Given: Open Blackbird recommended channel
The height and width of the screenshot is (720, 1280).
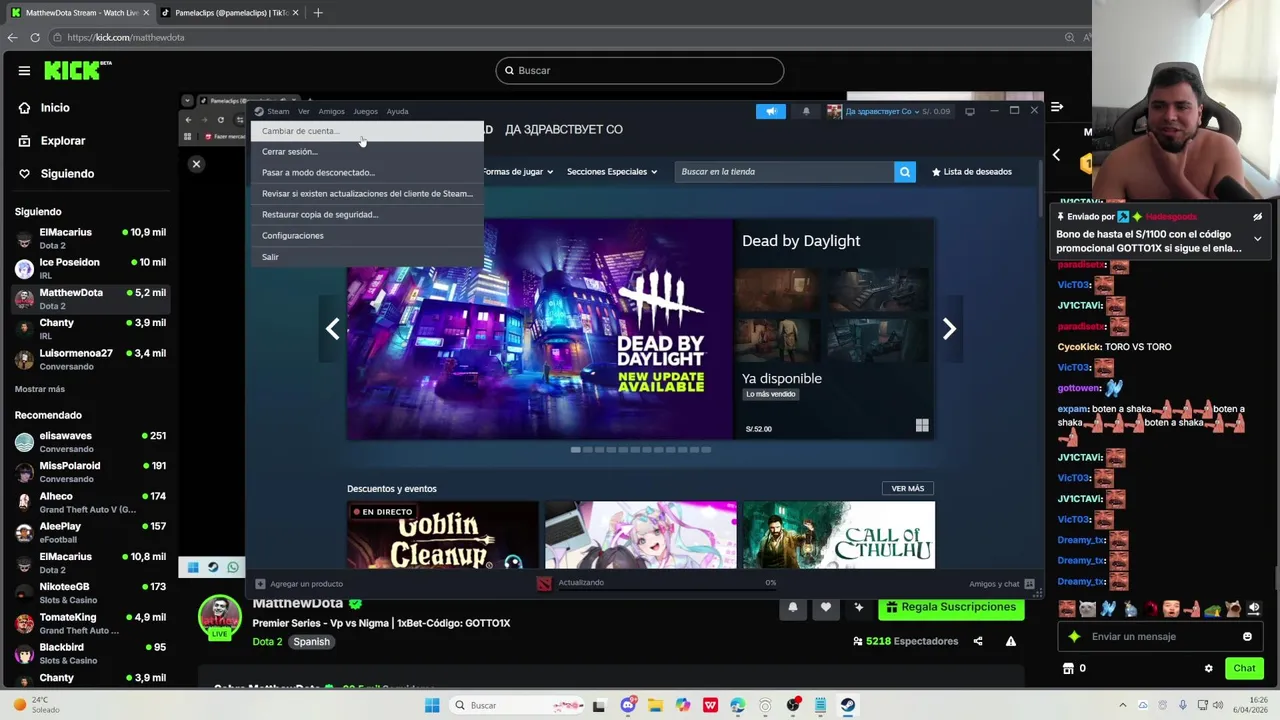Looking at the screenshot, I should click(92, 653).
